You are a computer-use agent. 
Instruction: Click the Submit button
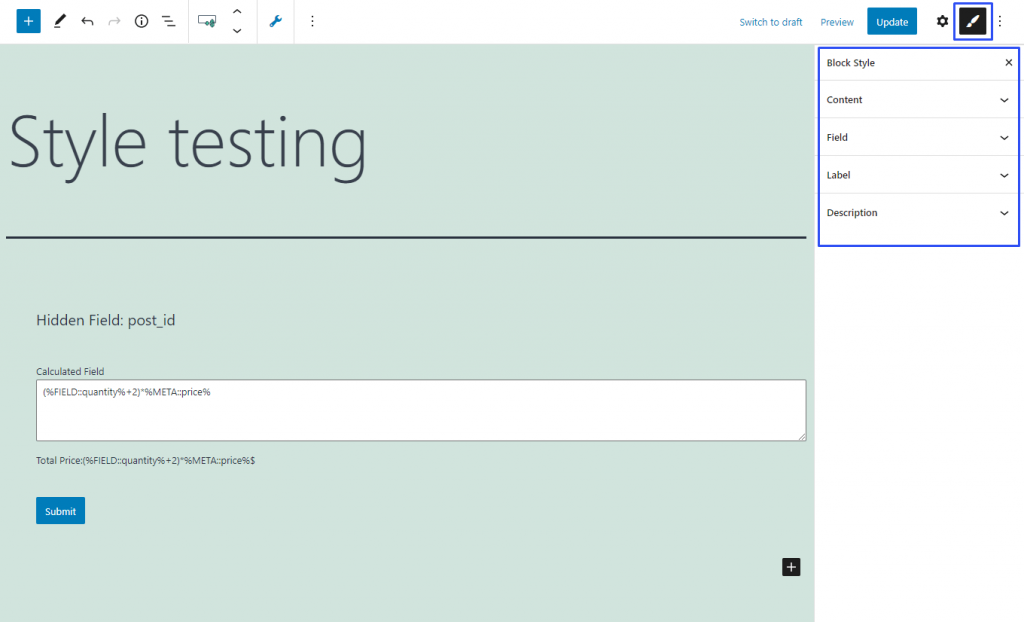pos(60,511)
